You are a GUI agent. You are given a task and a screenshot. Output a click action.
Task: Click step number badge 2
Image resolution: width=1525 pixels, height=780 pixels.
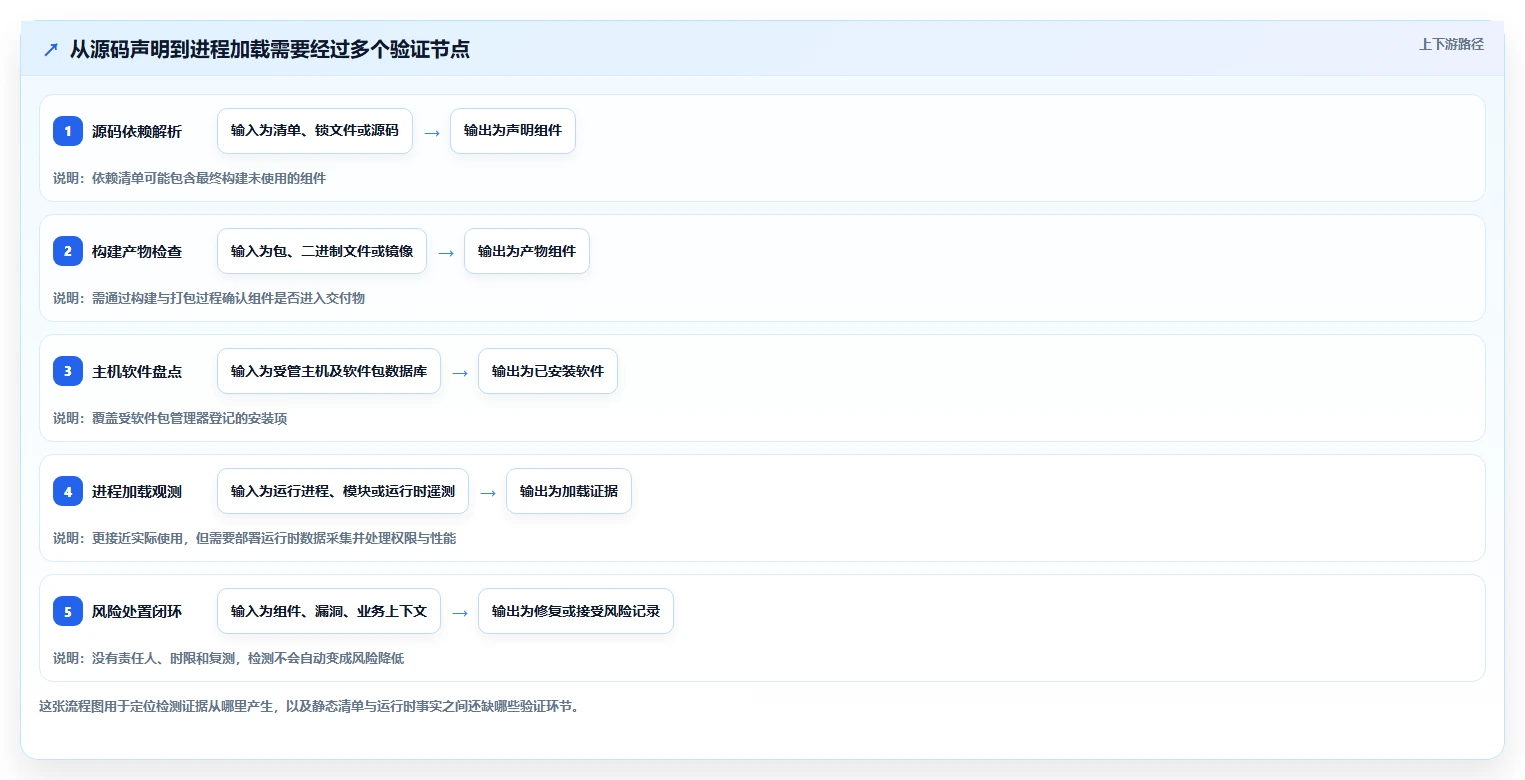[68, 251]
